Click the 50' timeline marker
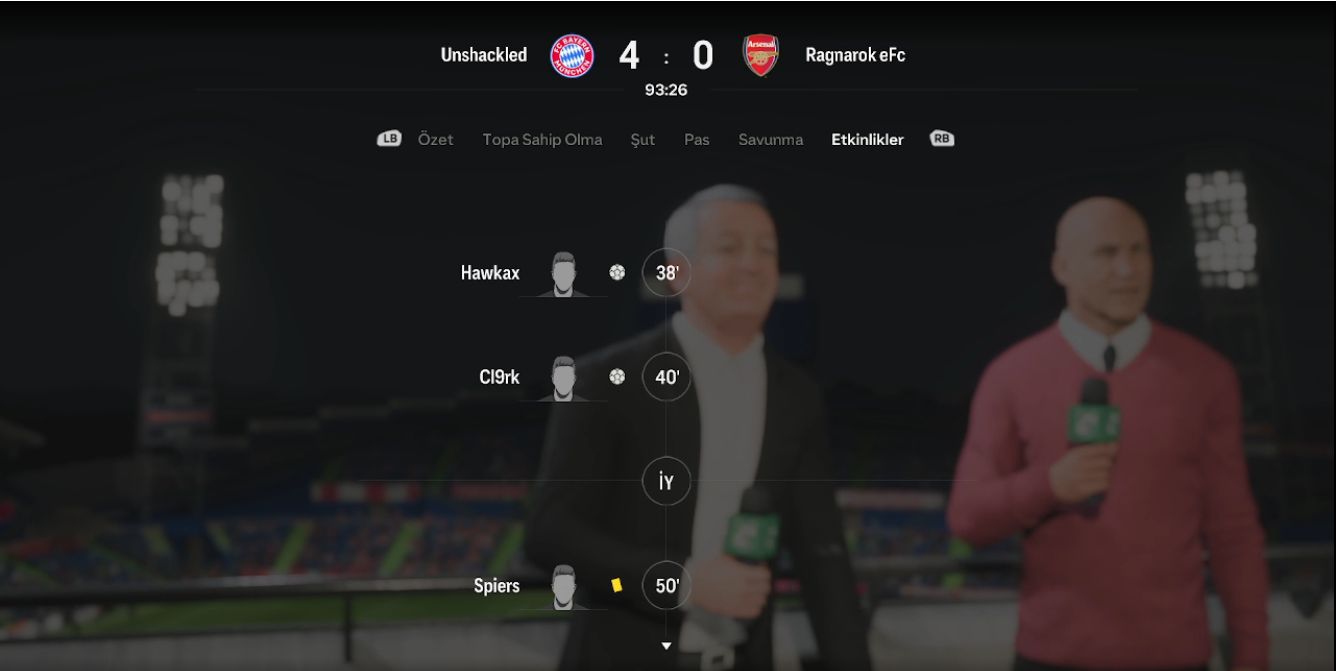The width and height of the screenshot is (1336, 671). (x=667, y=586)
